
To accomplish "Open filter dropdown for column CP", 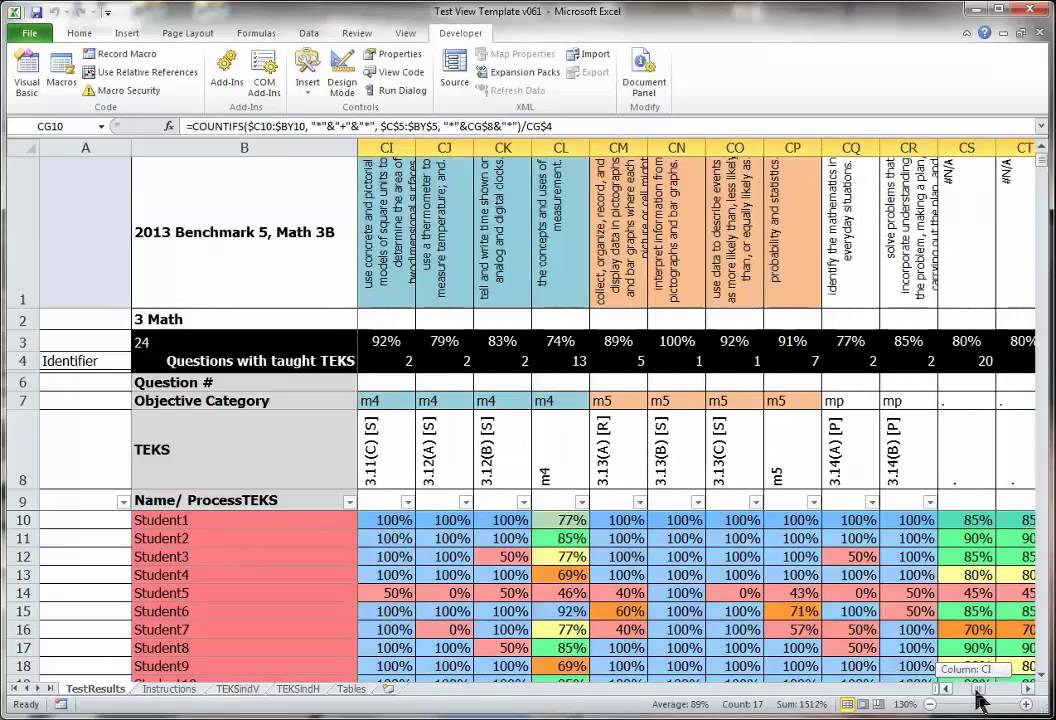I will point(813,502).
